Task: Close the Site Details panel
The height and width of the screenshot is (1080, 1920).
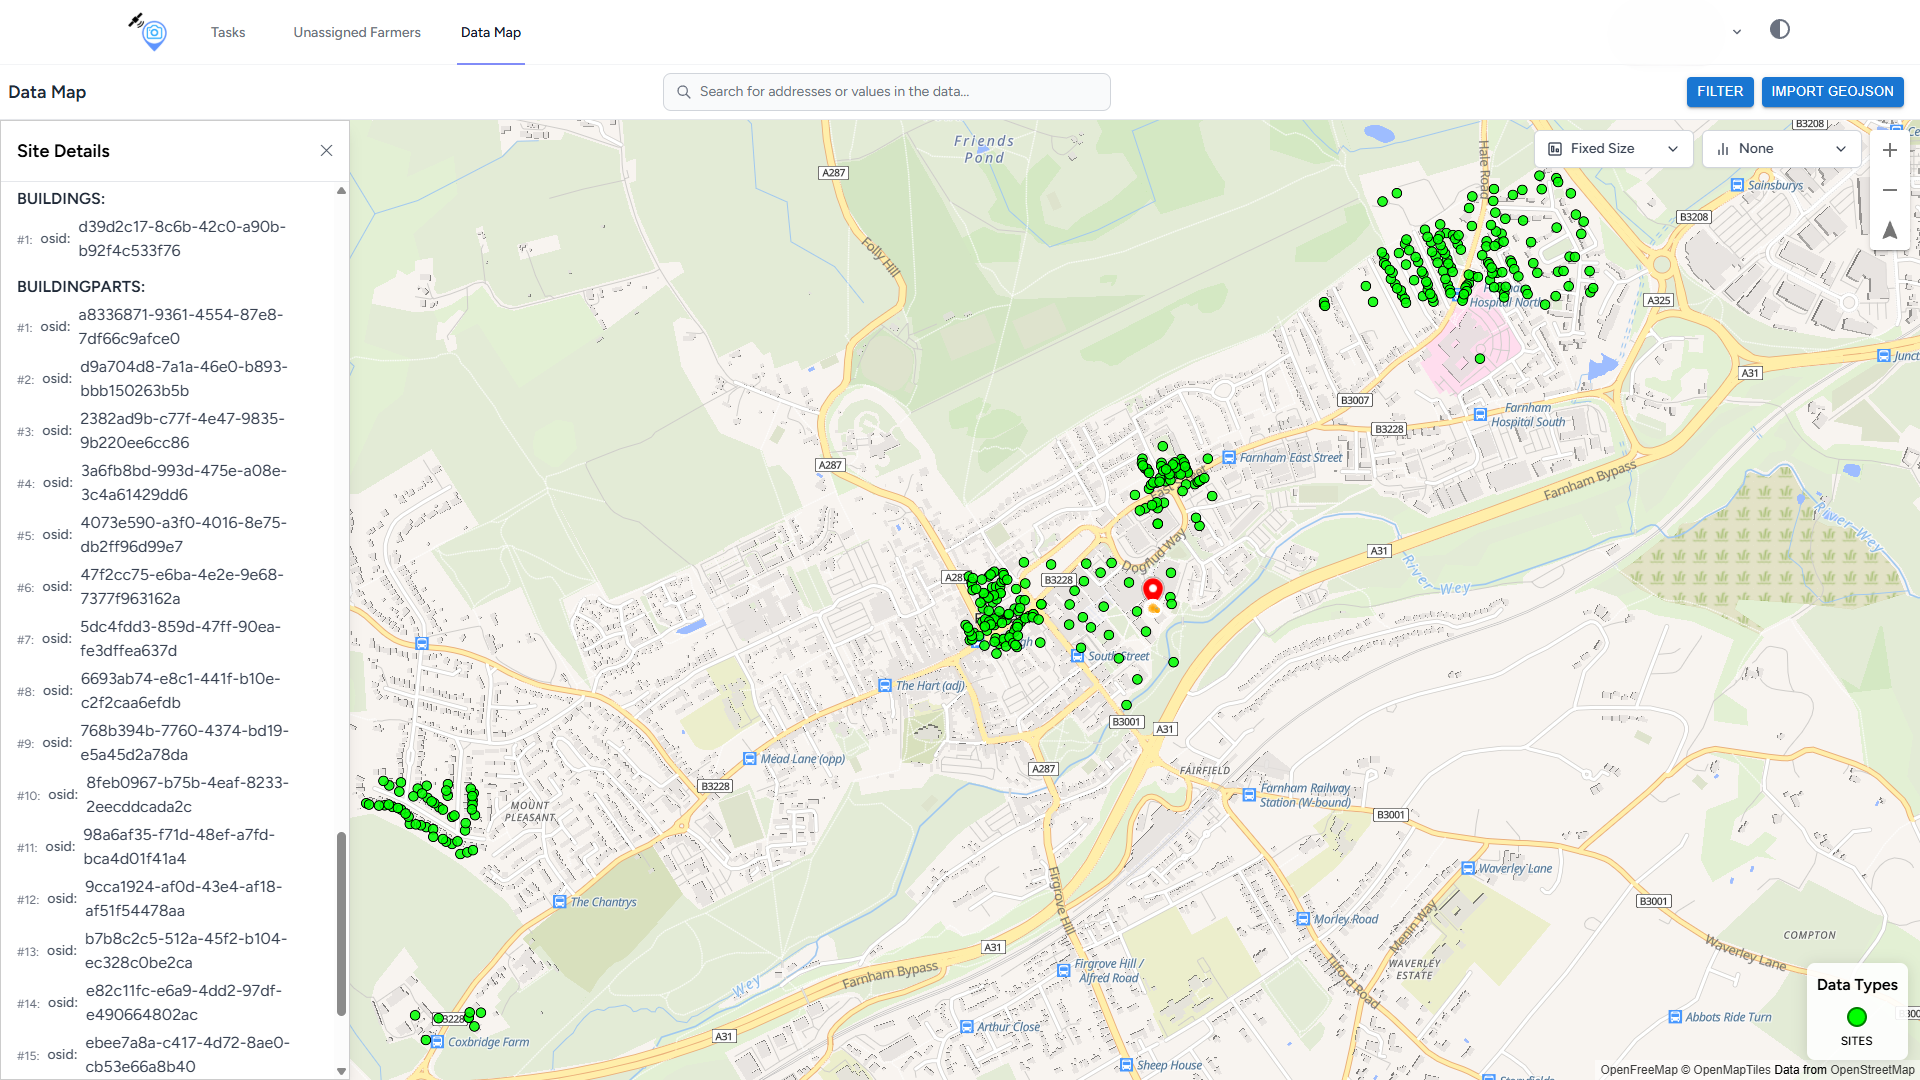Action: pos(326,151)
